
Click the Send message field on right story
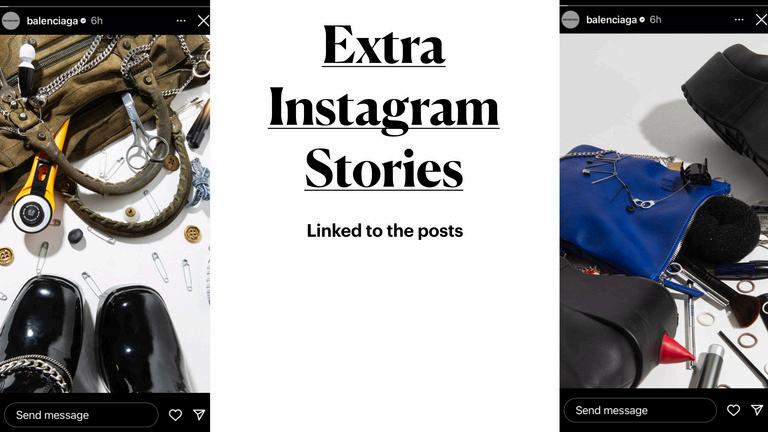coord(640,410)
